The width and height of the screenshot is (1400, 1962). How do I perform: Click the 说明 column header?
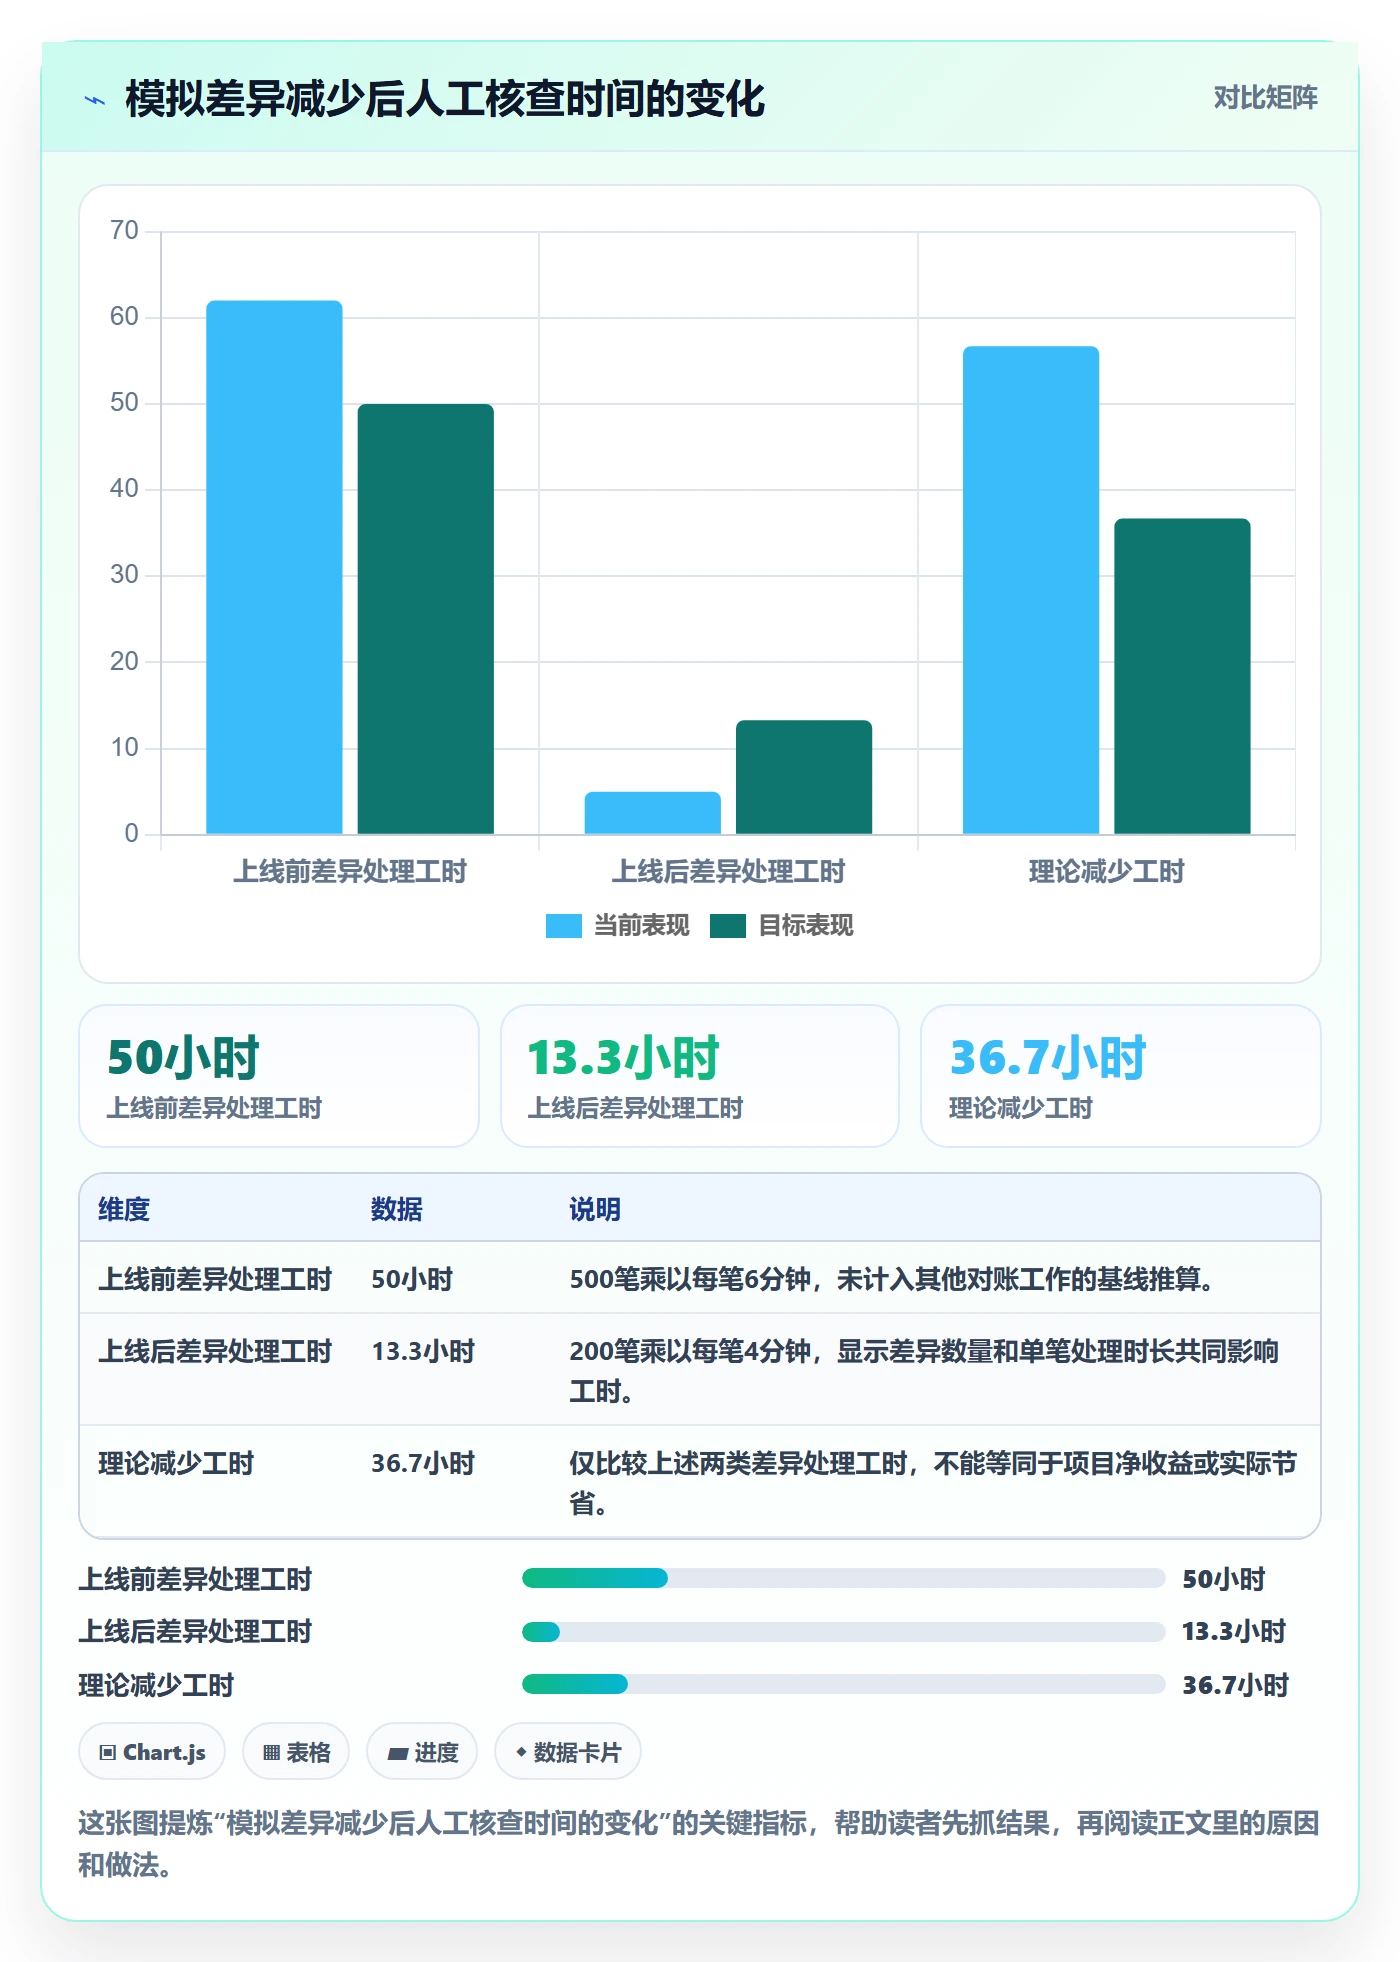595,1210
